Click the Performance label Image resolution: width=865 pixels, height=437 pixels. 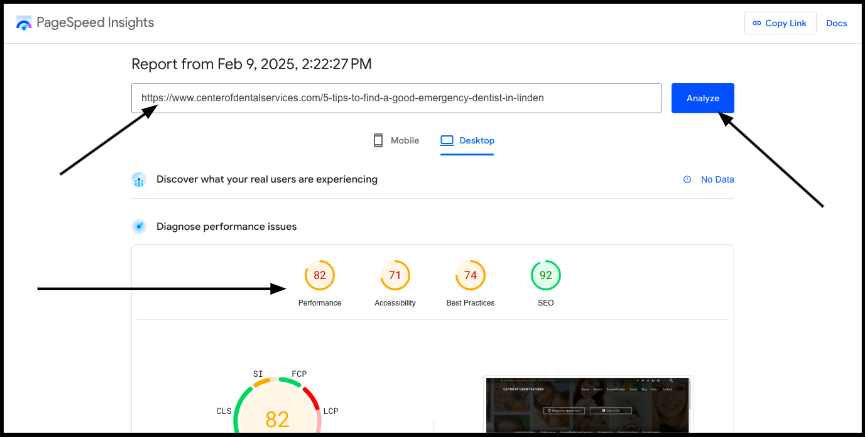pos(320,303)
